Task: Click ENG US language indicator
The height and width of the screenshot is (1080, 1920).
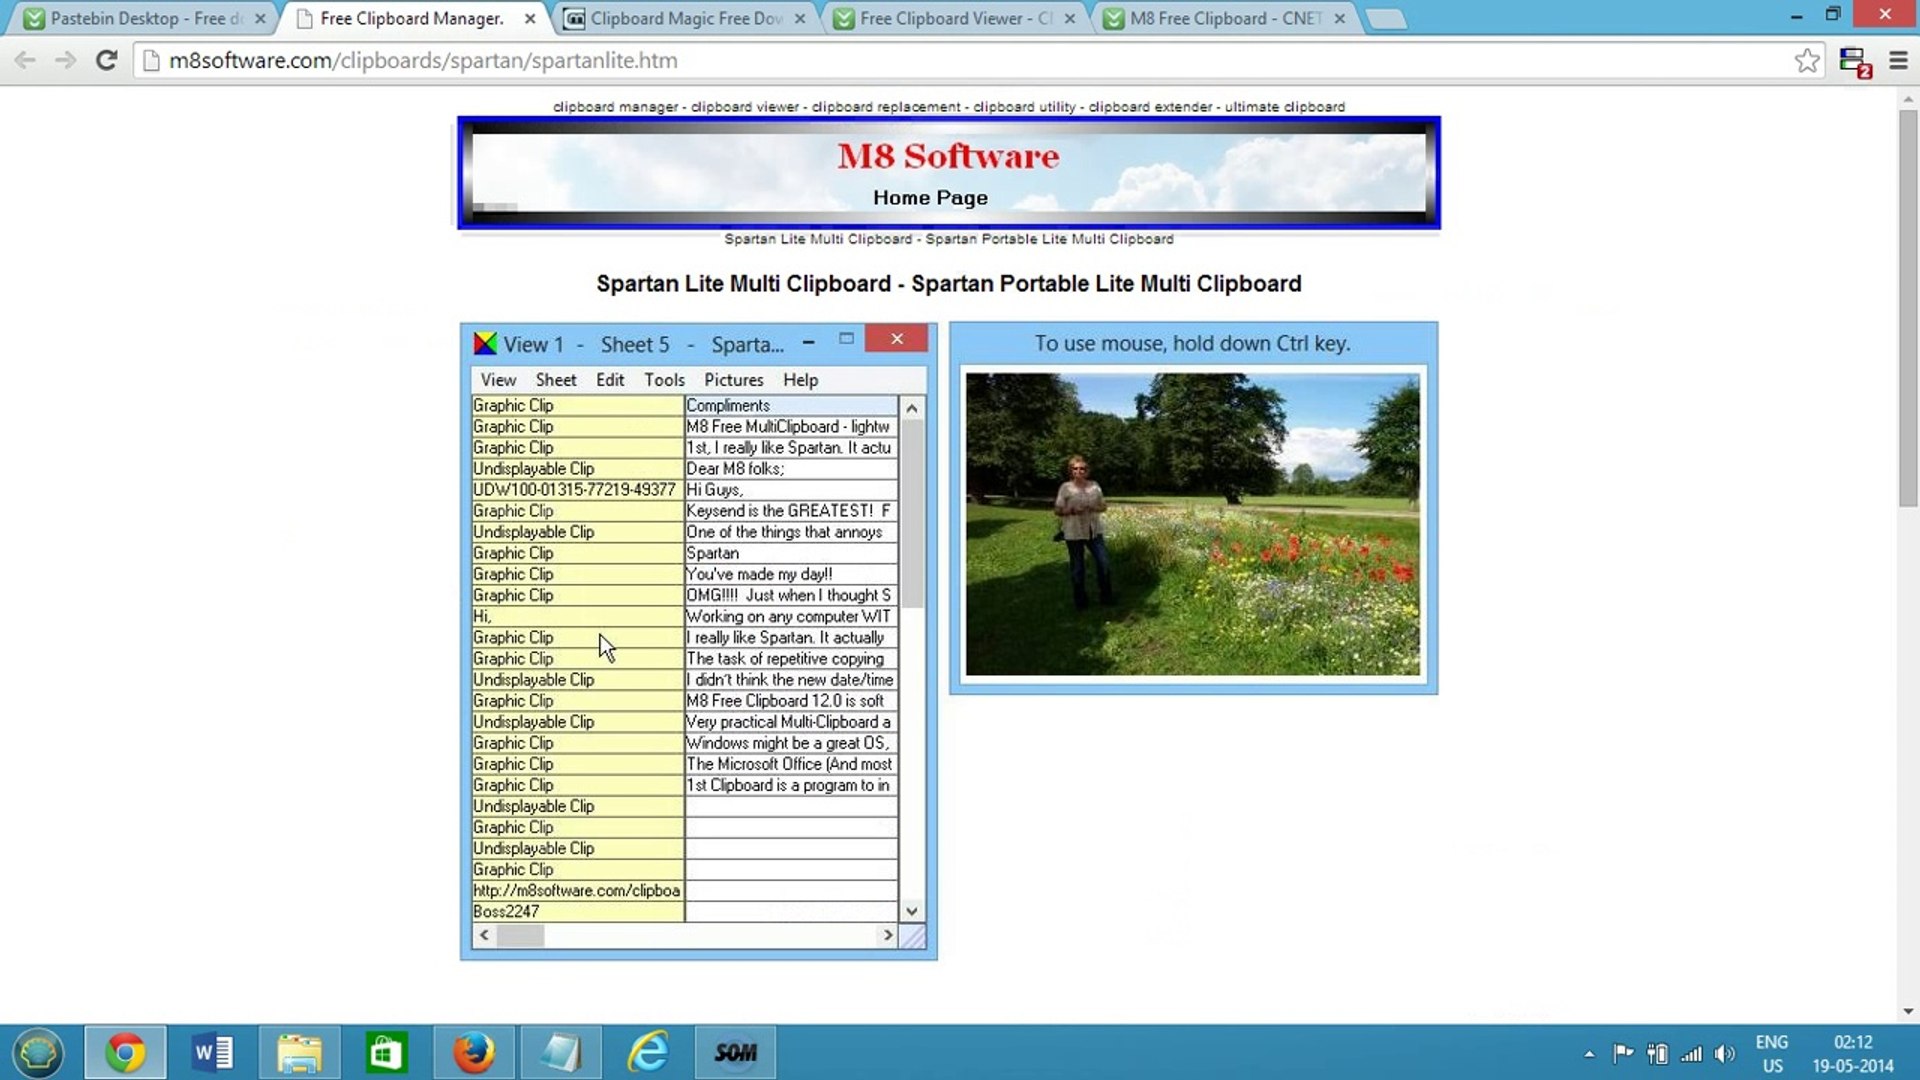Action: tap(1772, 1053)
